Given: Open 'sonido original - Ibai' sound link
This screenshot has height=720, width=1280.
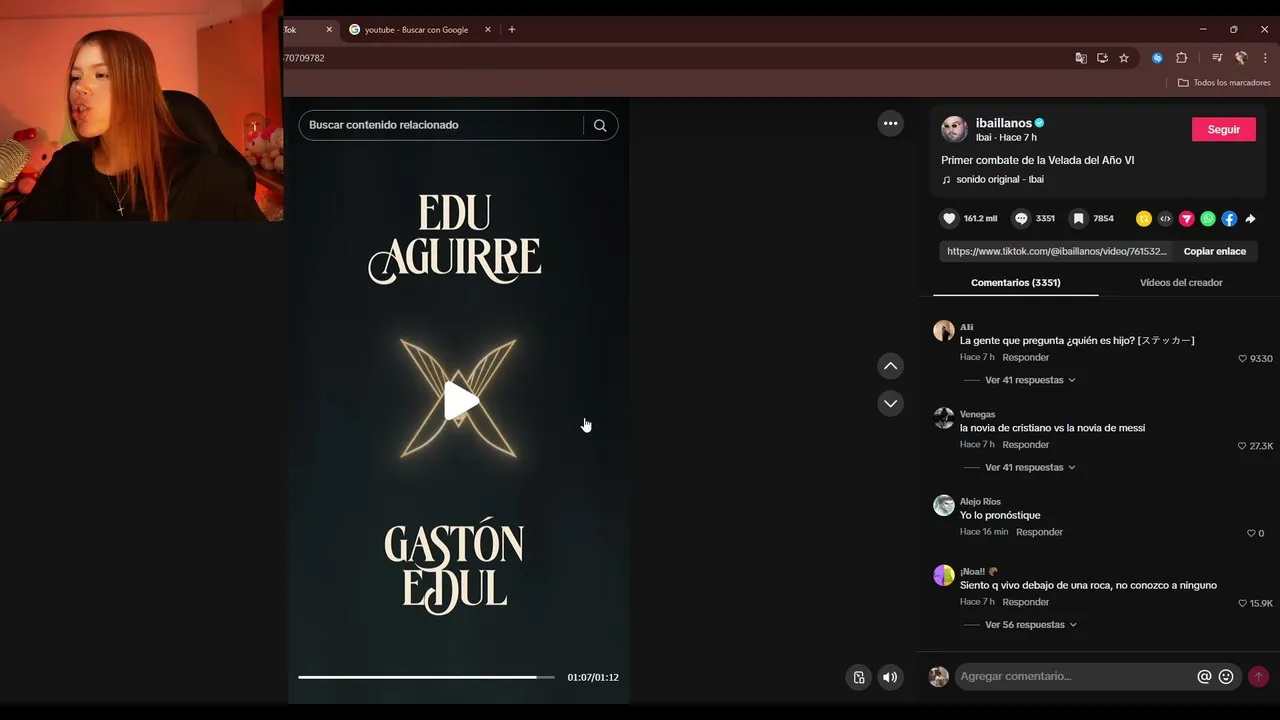Looking at the screenshot, I should (999, 179).
